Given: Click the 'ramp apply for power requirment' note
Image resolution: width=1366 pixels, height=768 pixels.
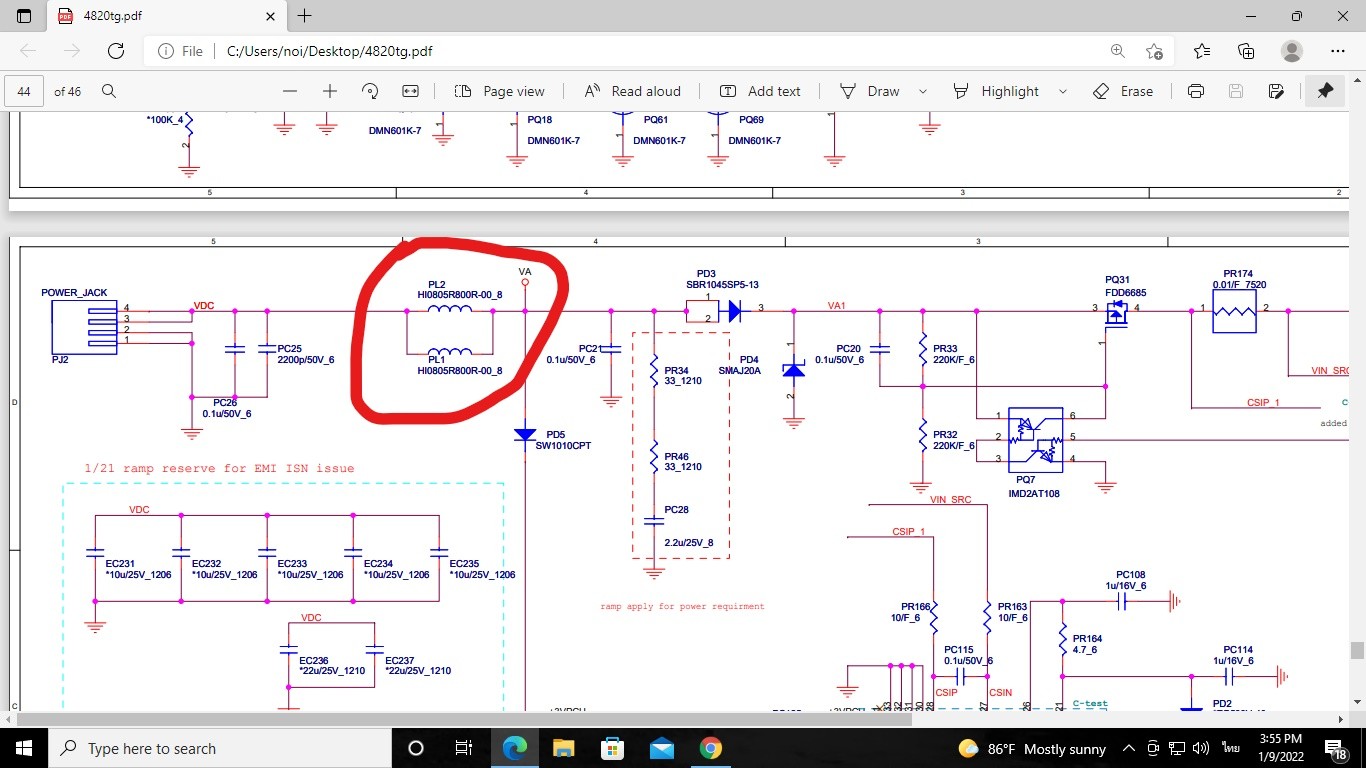Looking at the screenshot, I should coord(682,606).
